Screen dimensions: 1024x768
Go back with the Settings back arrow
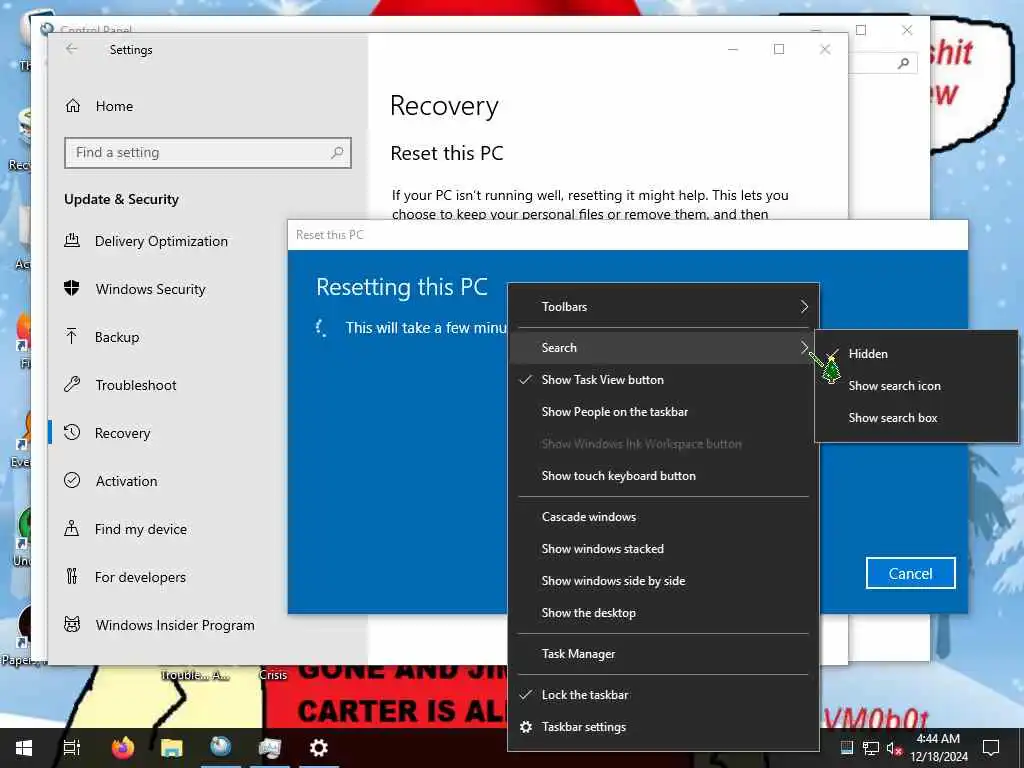[x=72, y=49]
